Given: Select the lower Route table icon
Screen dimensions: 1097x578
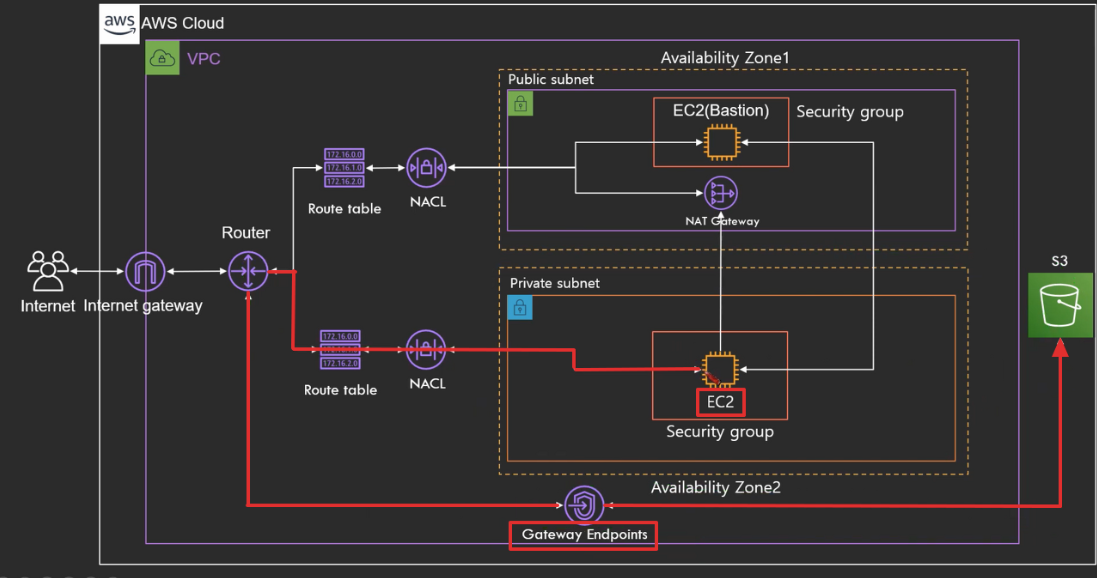Looking at the screenshot, I should click(340, 349).
